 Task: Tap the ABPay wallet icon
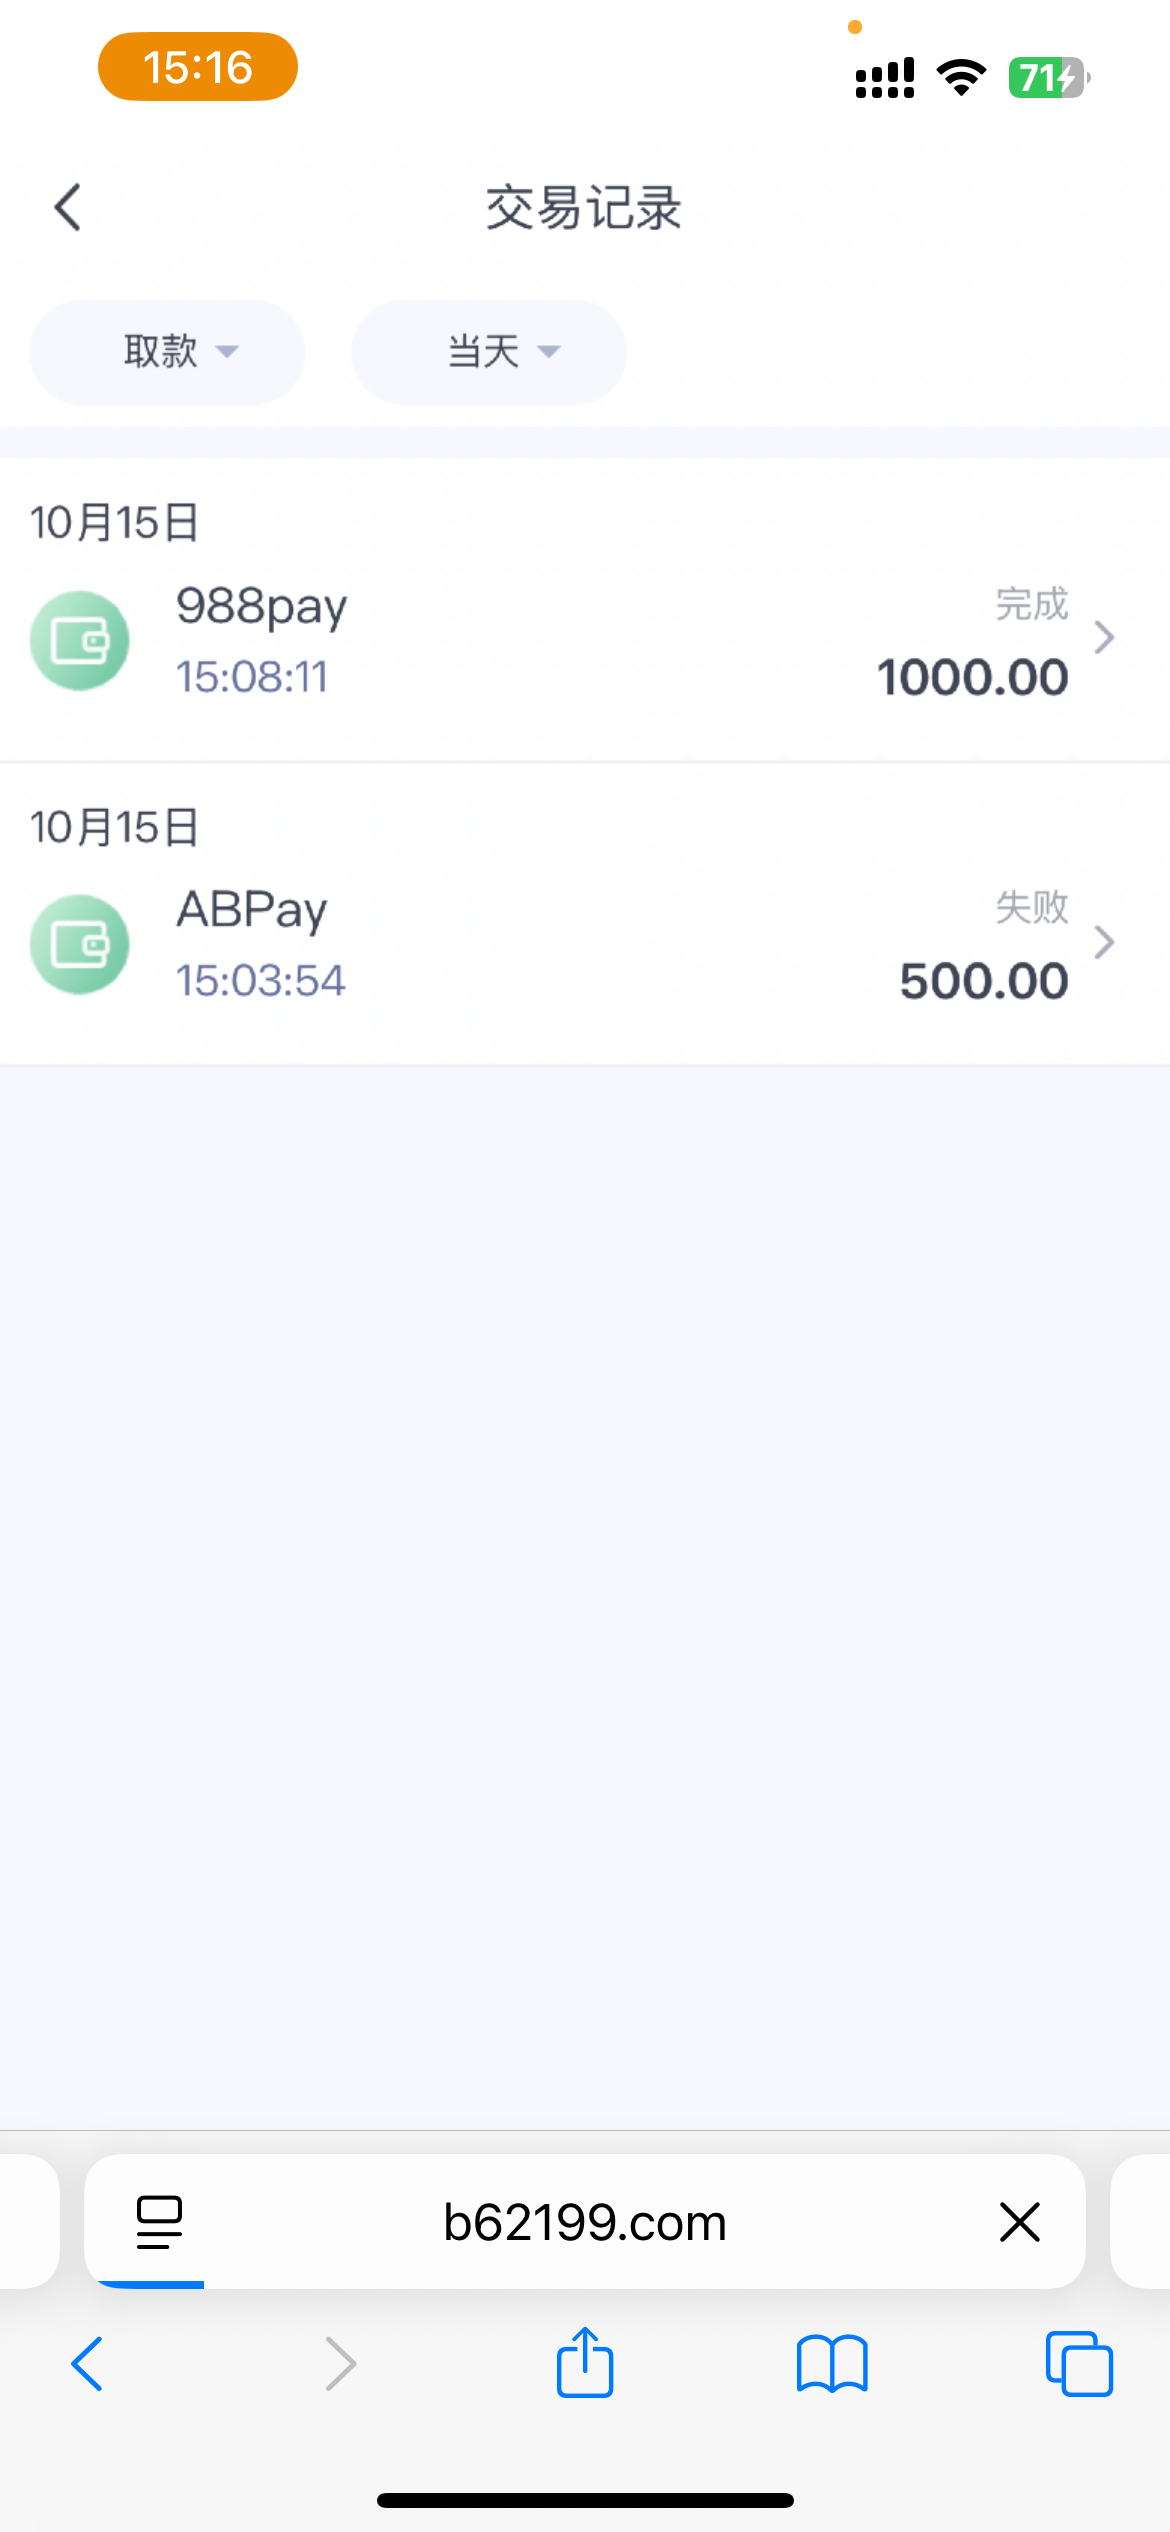pyautogui.click(x=80, y=944)
